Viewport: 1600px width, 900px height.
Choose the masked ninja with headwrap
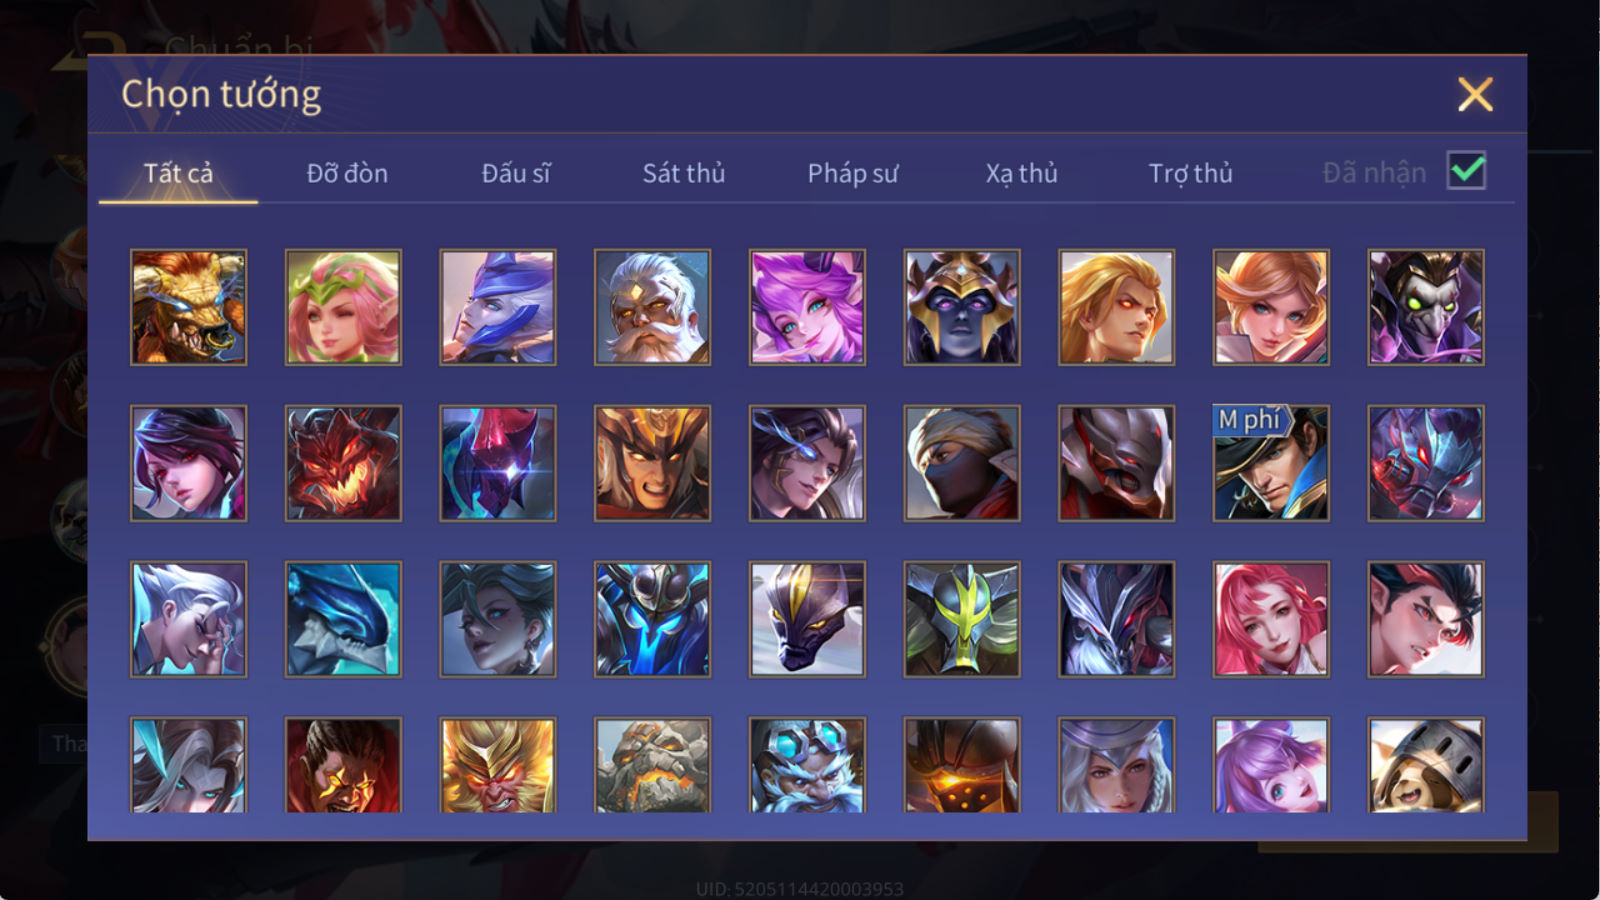(x=962, y=463)
